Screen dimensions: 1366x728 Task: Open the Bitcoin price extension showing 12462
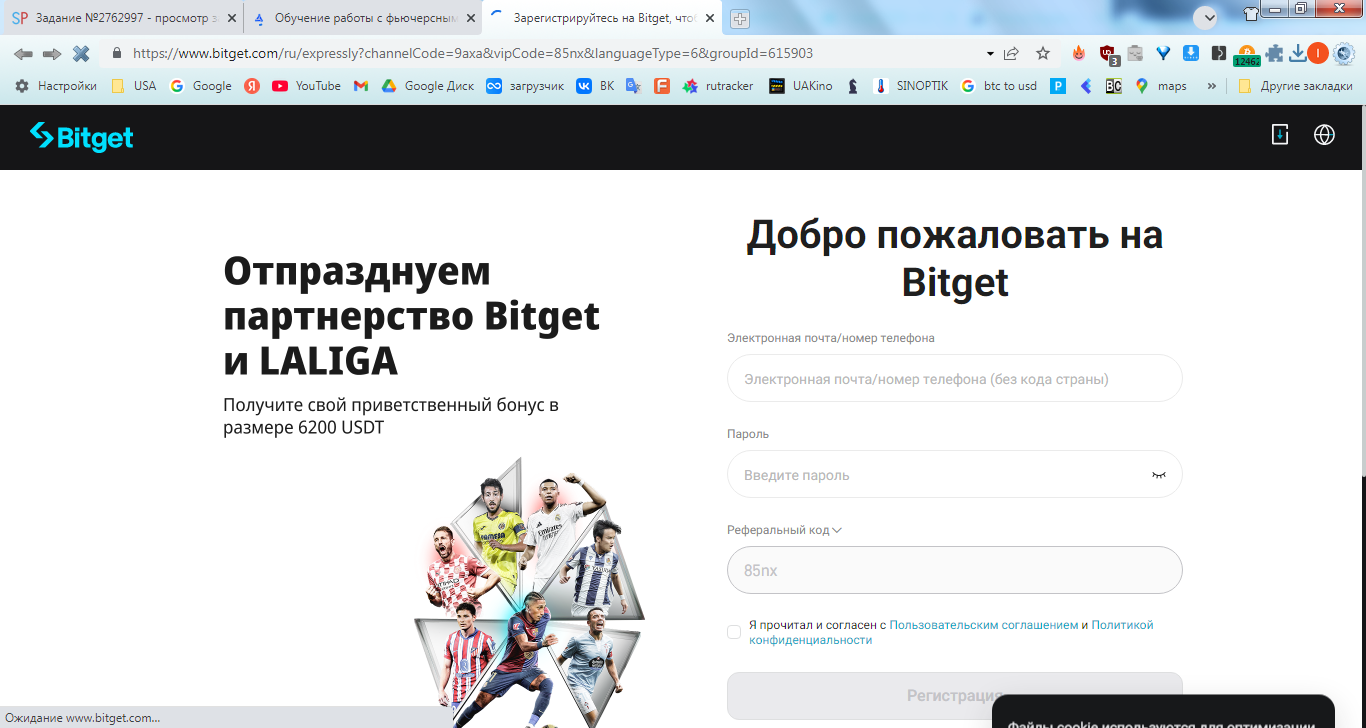[1247, 55]
